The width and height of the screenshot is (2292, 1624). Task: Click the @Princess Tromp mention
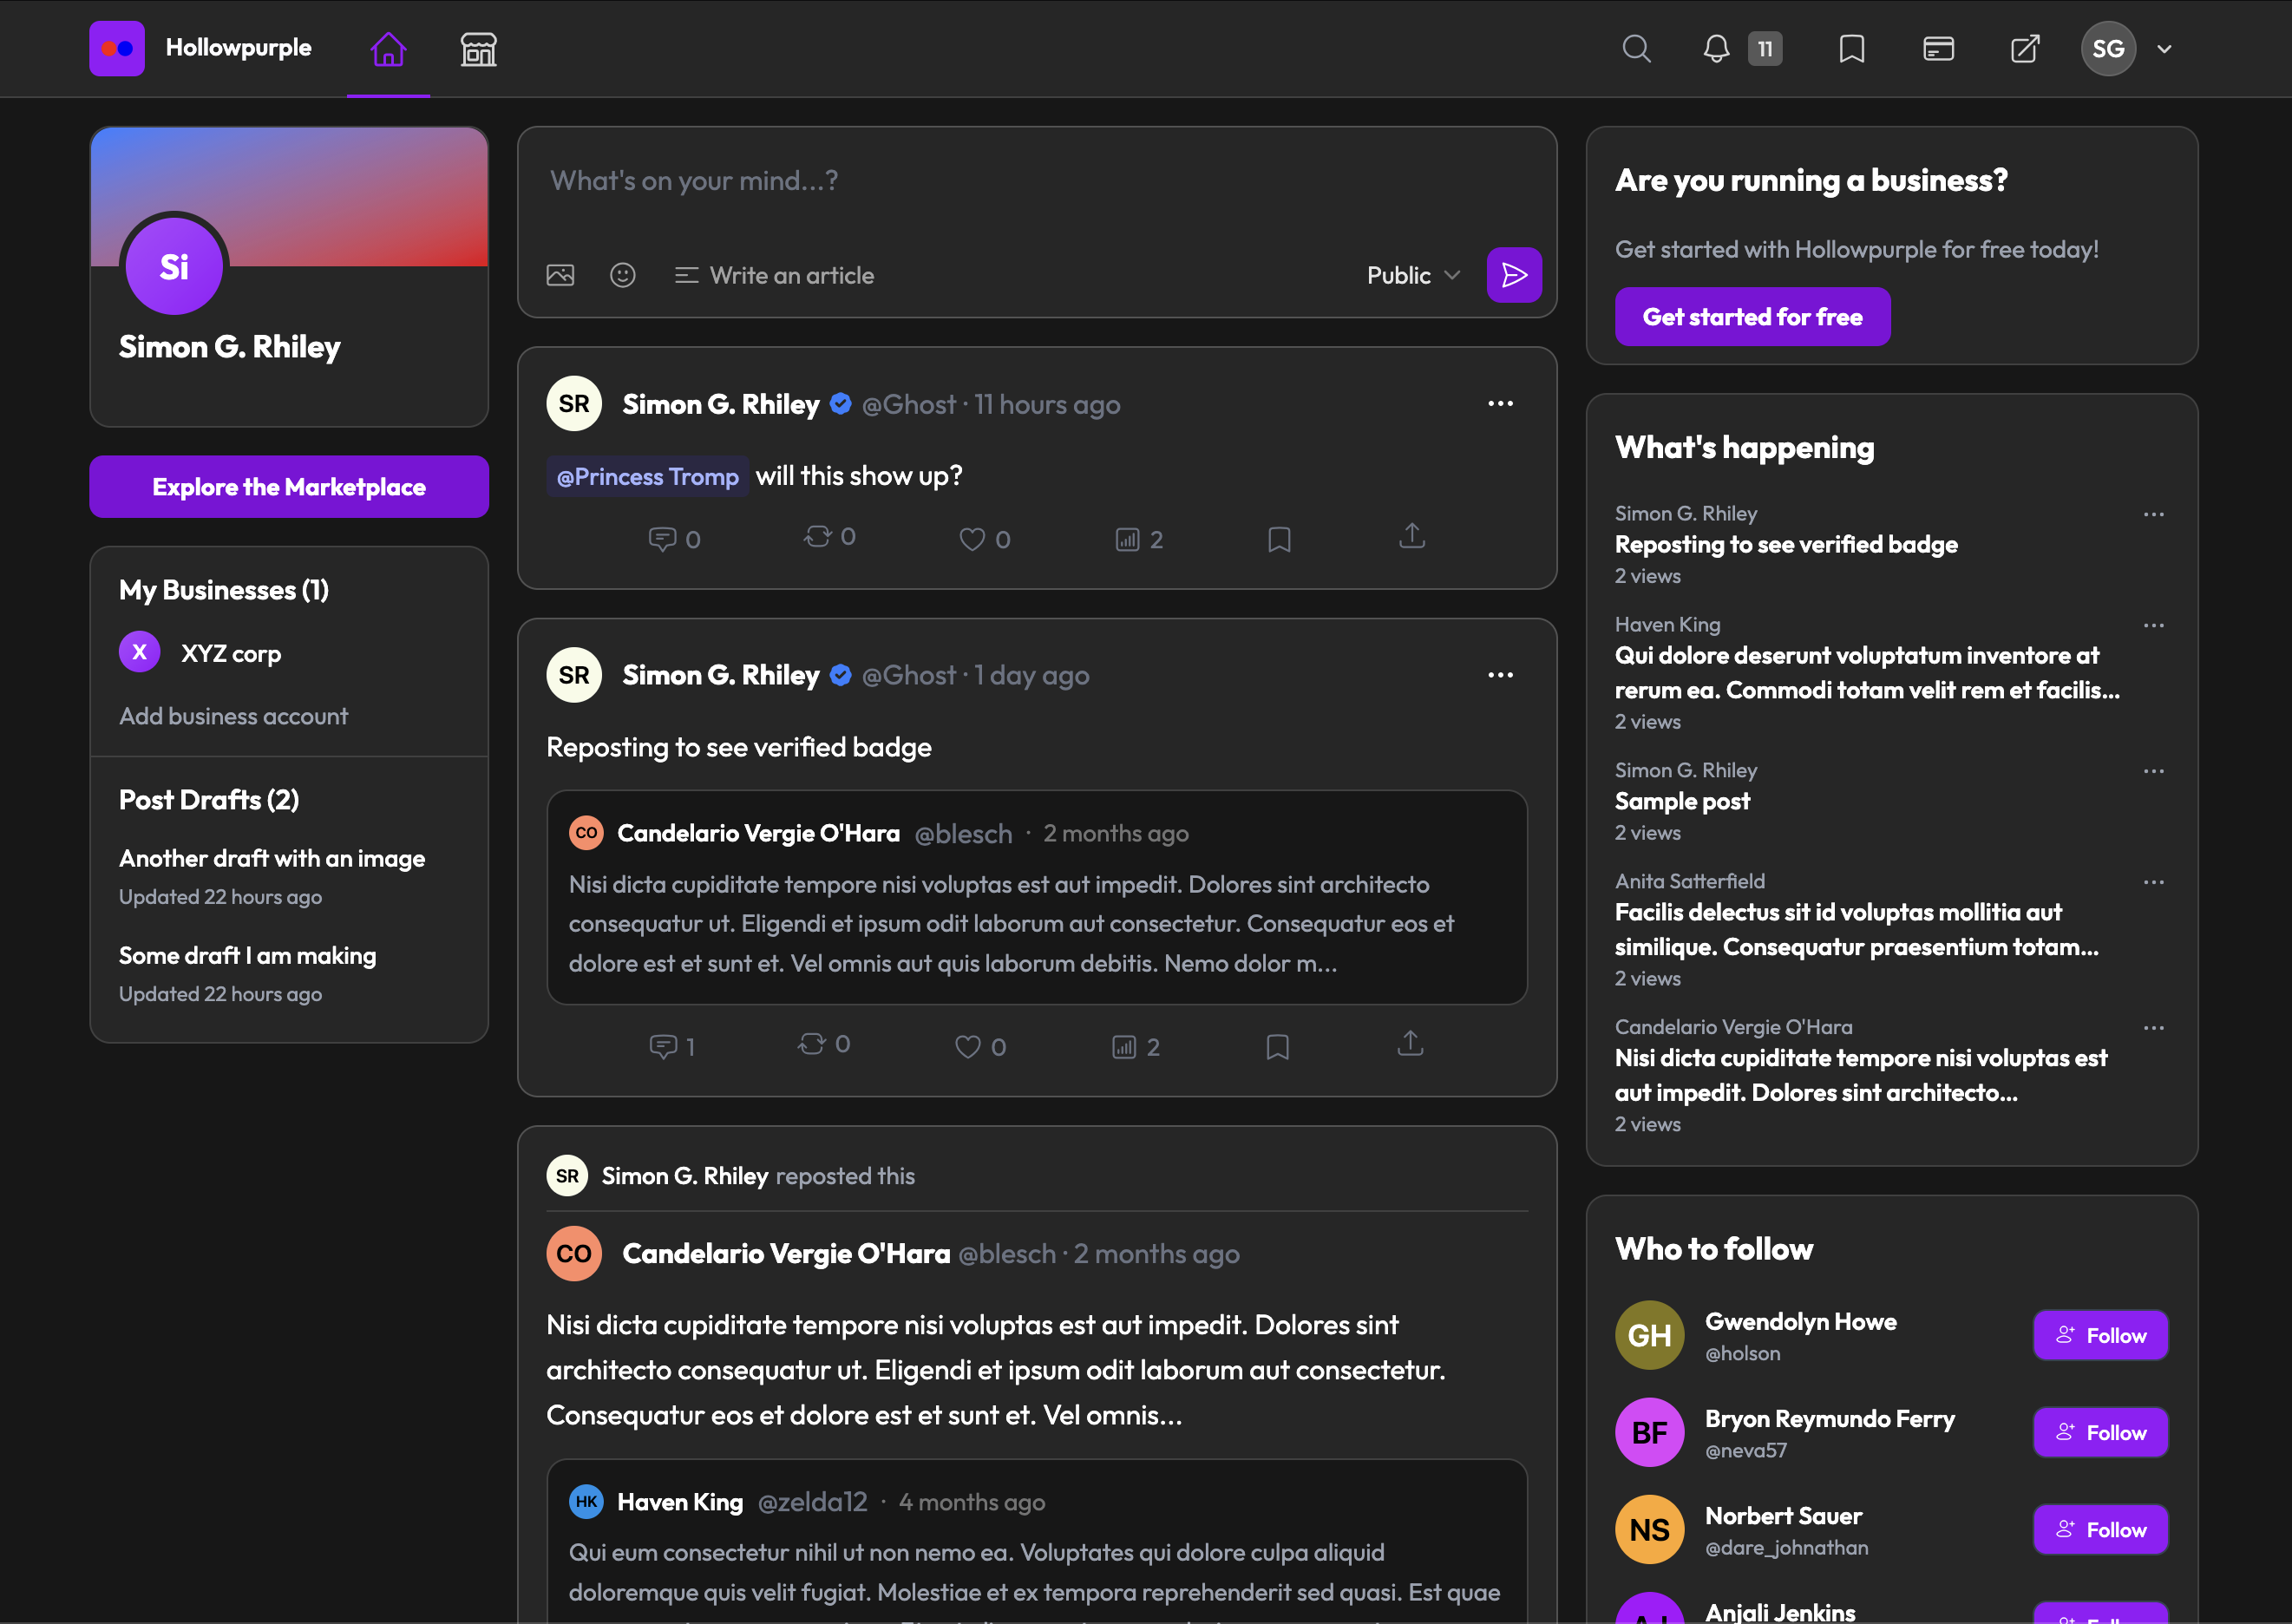(x=647, y=477)
